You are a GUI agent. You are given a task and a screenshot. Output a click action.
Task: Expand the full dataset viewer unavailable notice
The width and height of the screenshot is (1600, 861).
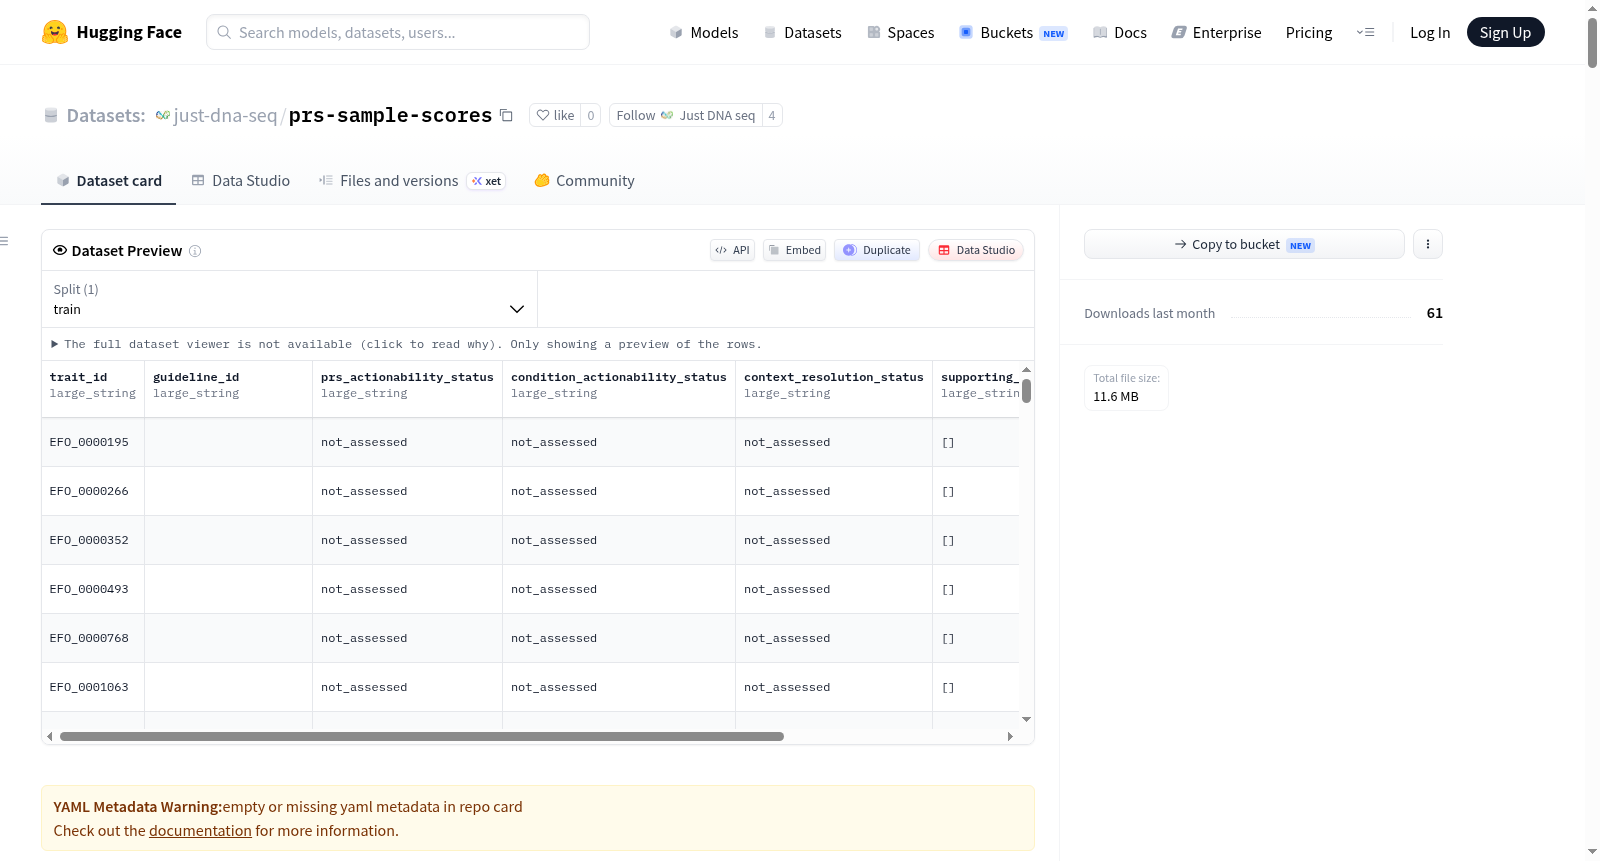(x=407, y=344)
